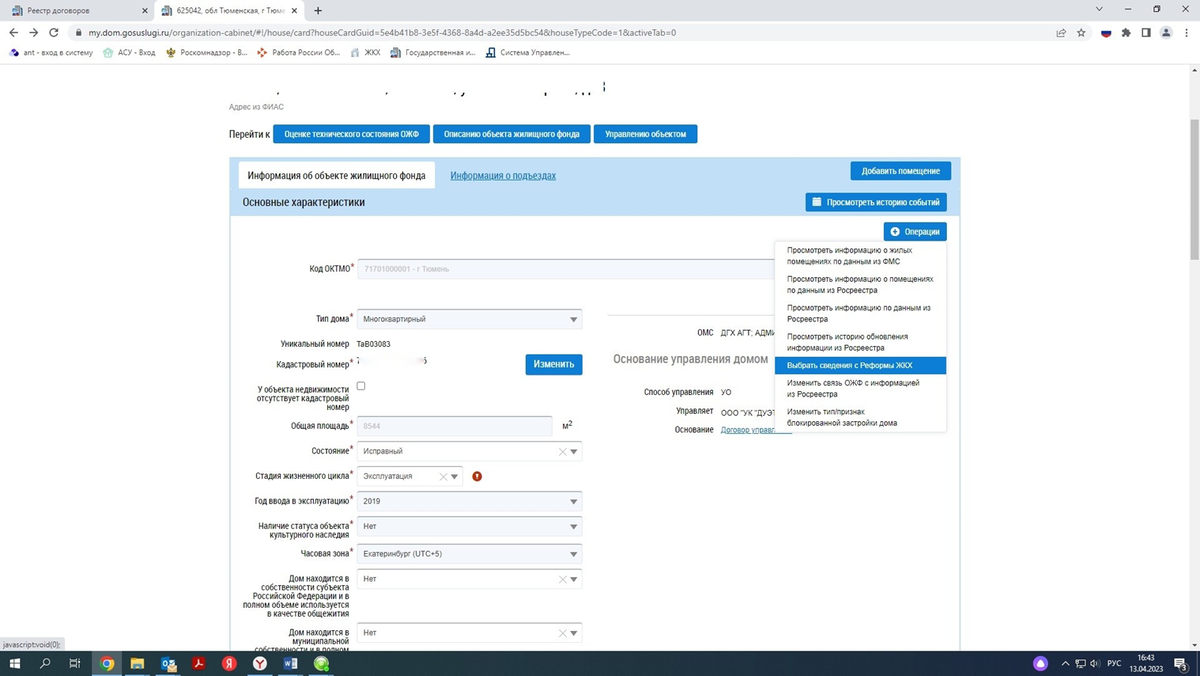Screen dimensions: 1200x676
Task: Open the Chrome profile avatar icon
Action: tap(1165, 32)
